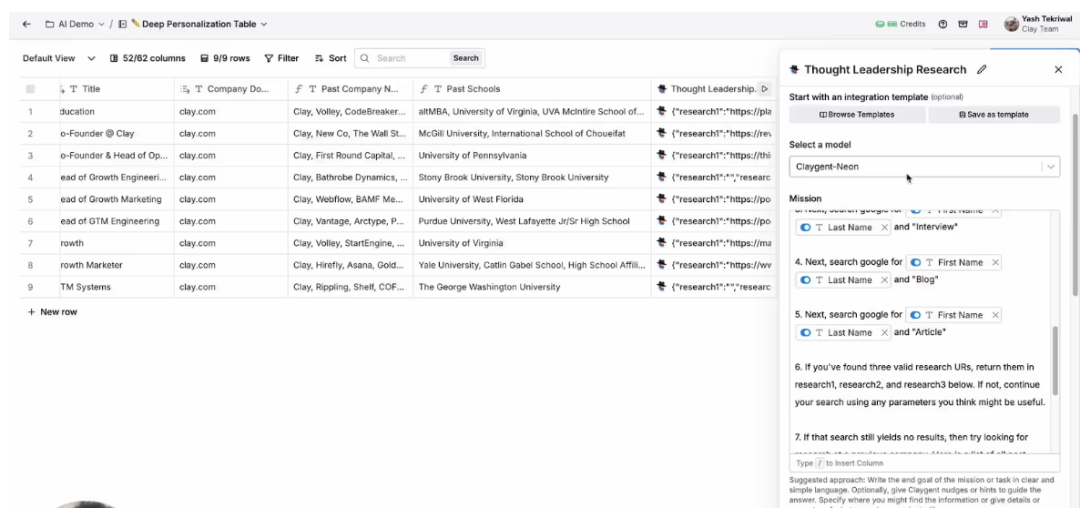Go back using the left arrow icon
The image size is (1080, 508).
[x=26, y=24]
